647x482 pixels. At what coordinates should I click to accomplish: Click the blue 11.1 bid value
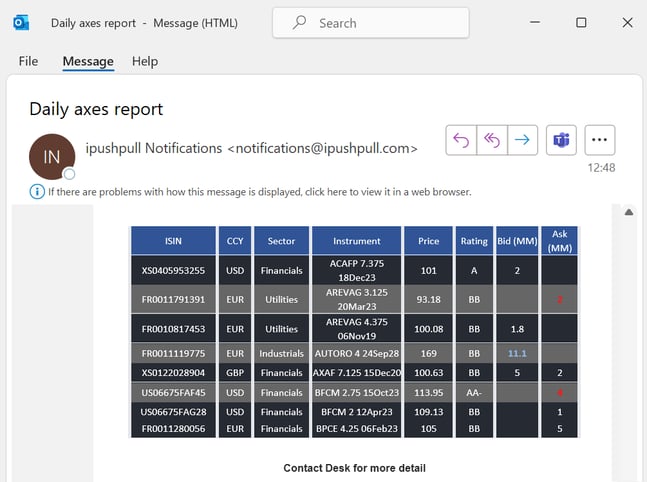pos(517,353)
